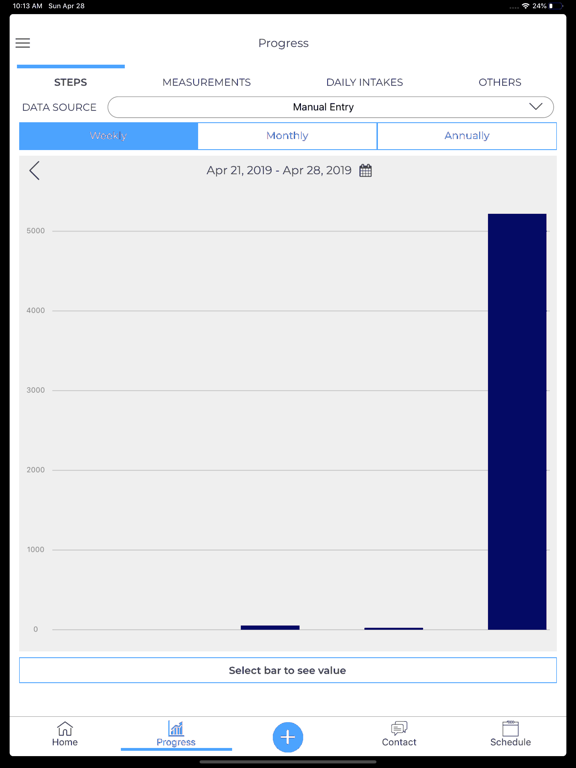576x768 pixels.
Task: Select the Monthly view
Action: coord(287,136)
